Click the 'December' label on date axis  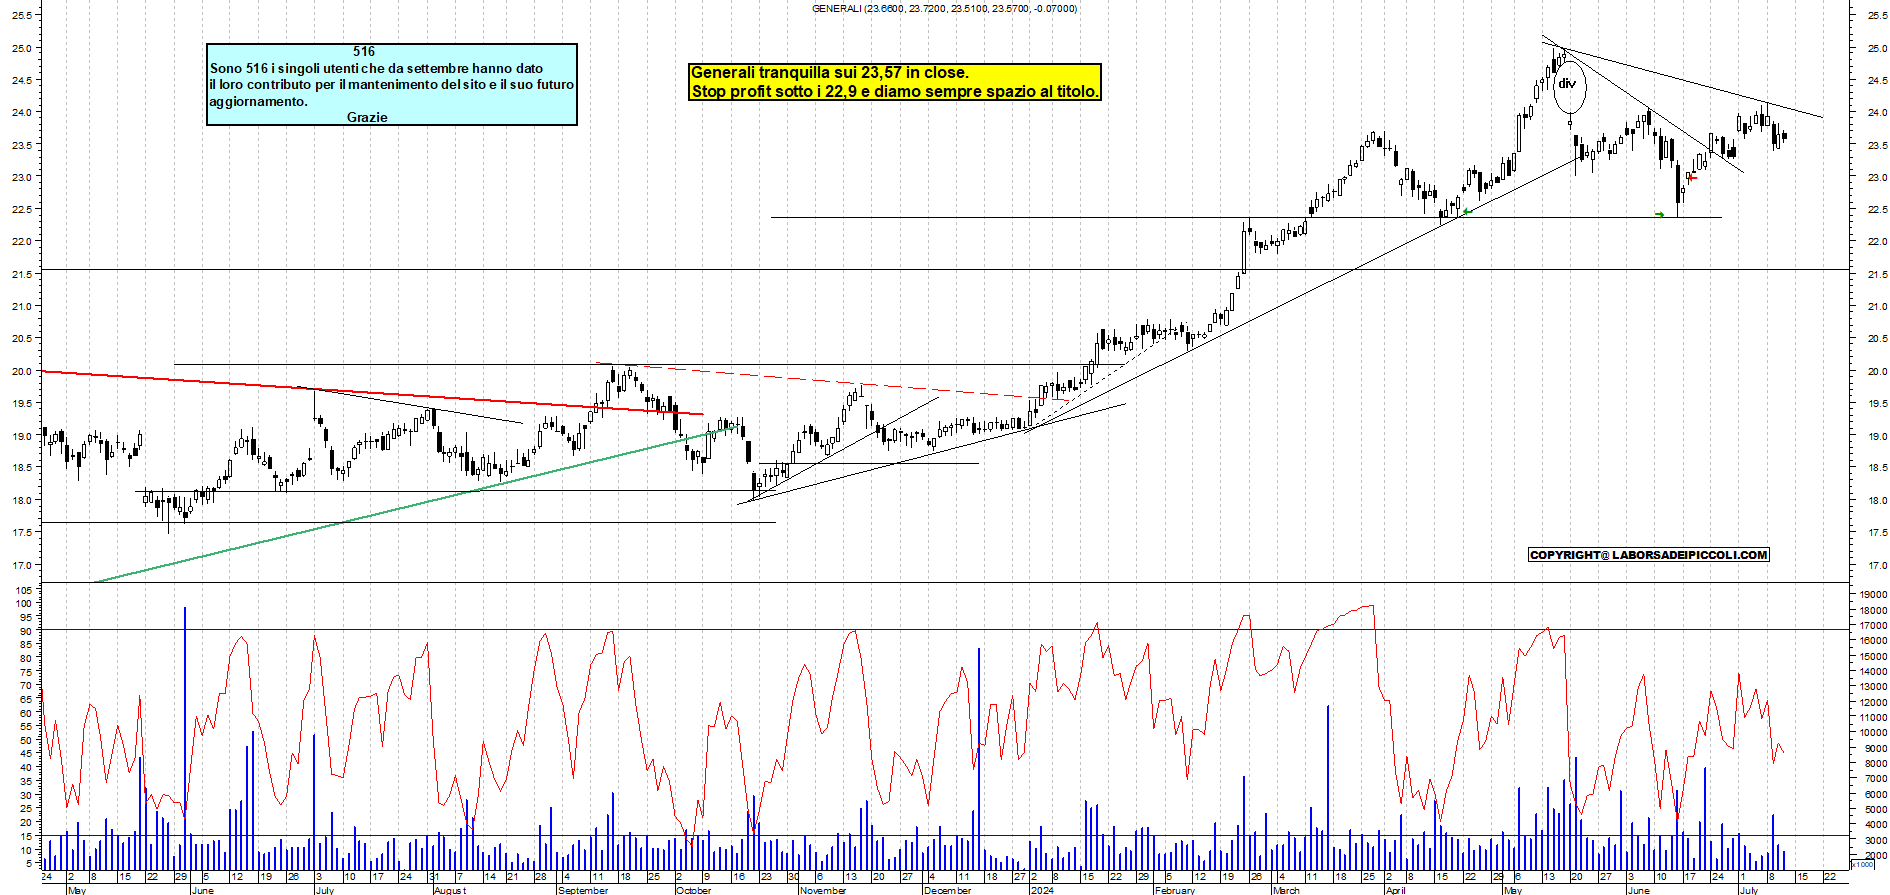tap(948, 890)
